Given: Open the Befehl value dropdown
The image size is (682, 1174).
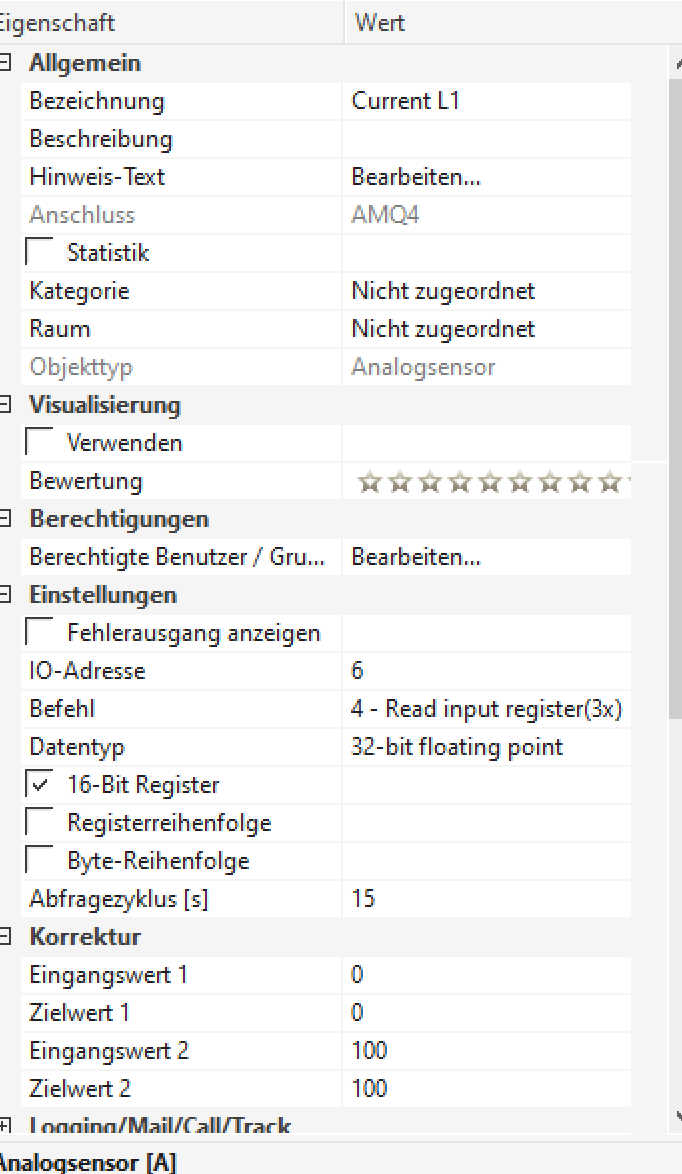Looking at the screenshot, I should tap(486, 709).
